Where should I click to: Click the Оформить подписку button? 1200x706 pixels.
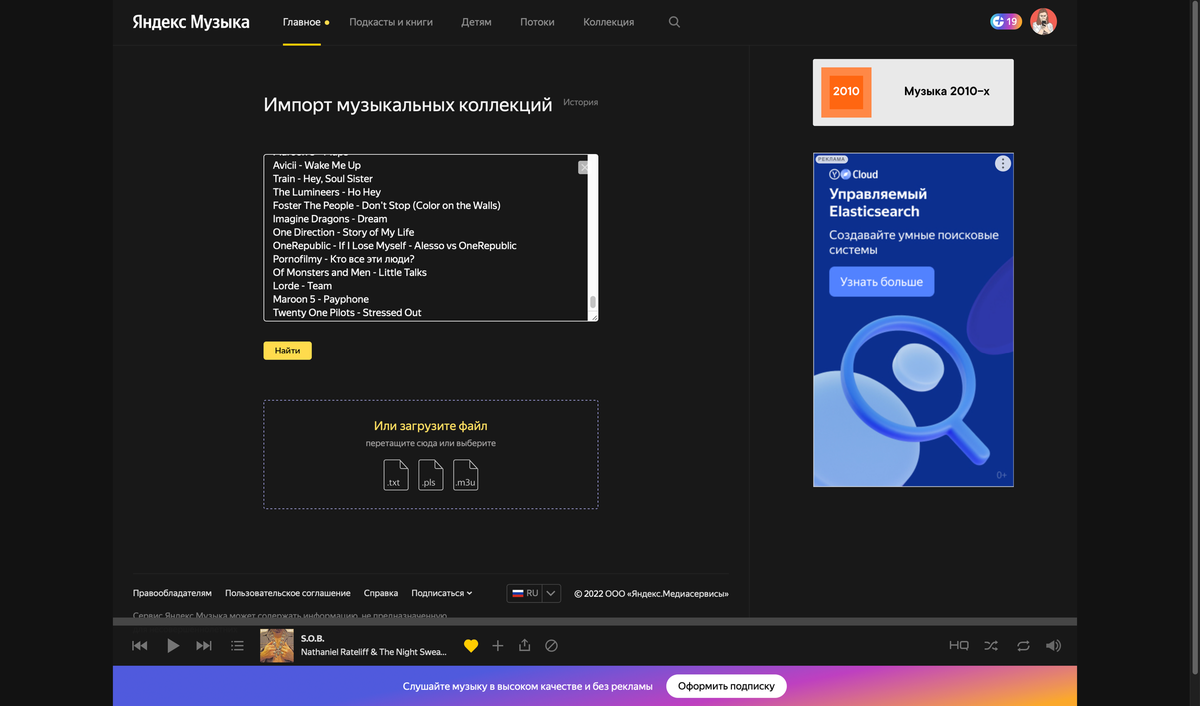click(x=726, y=686)
